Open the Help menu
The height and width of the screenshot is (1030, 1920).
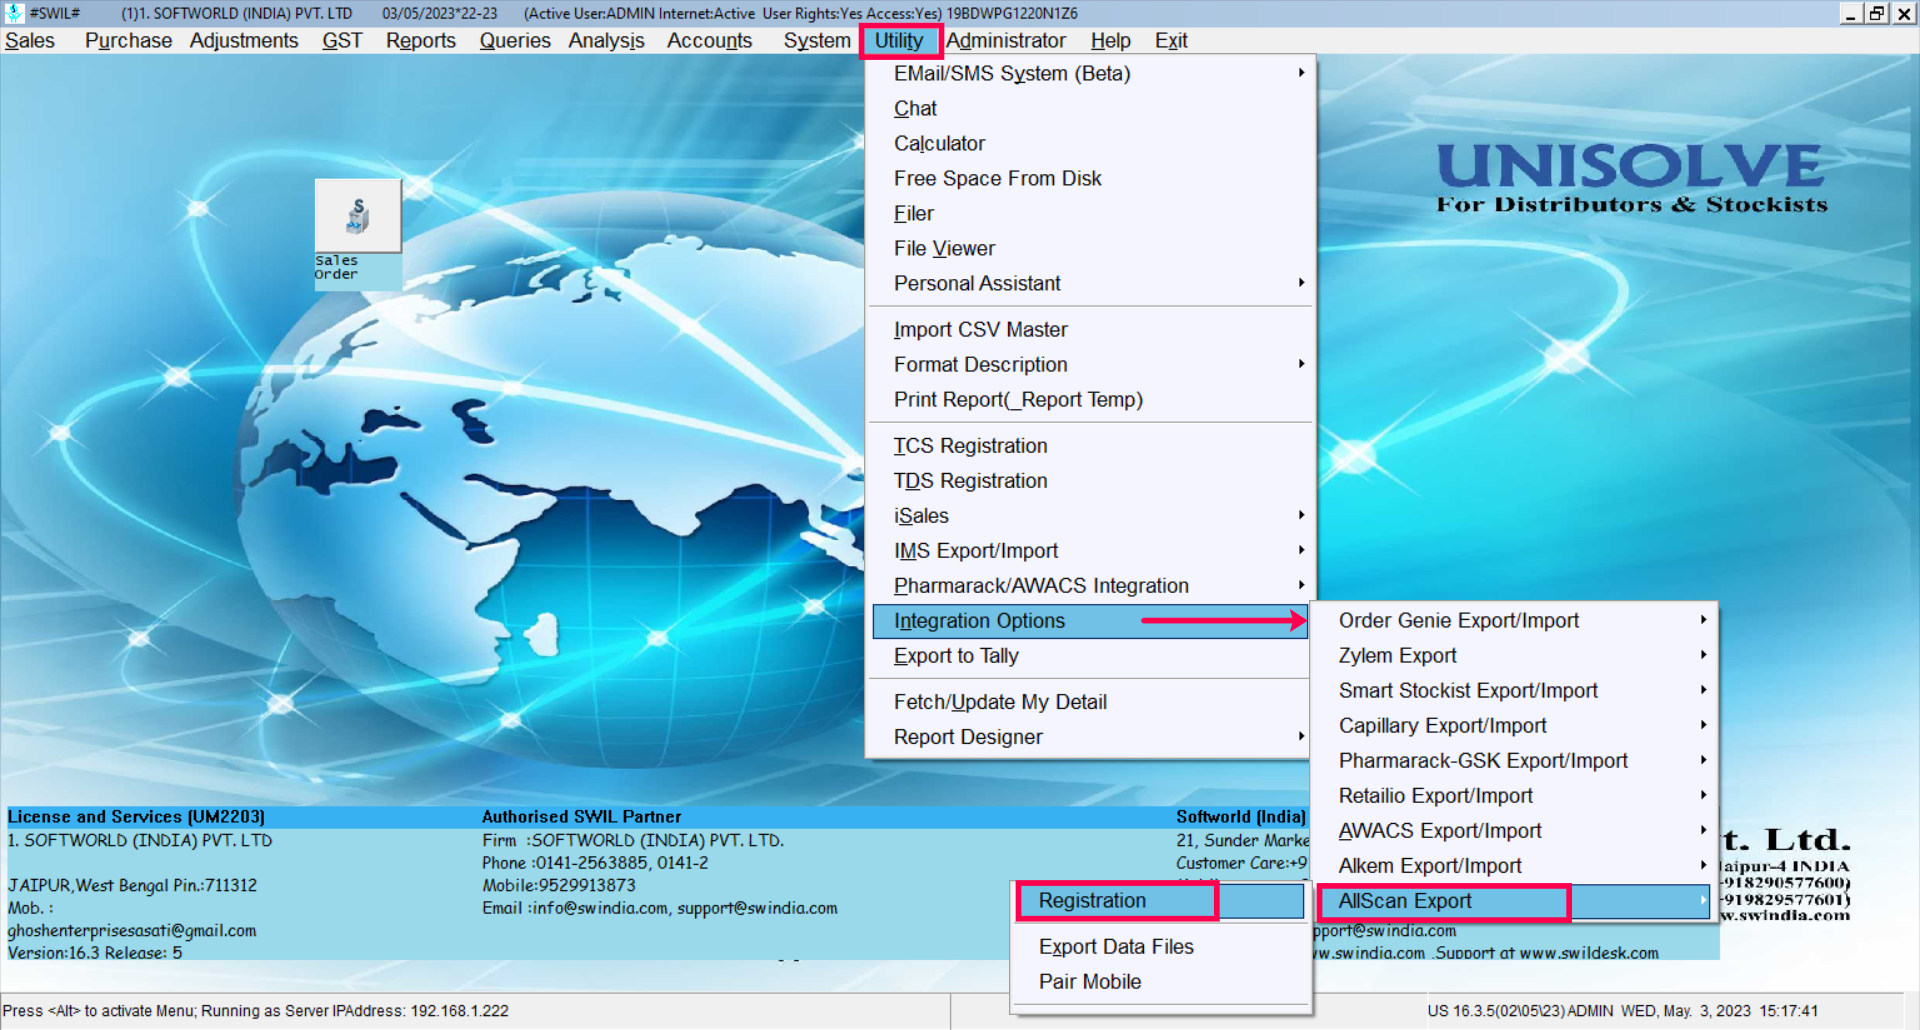pos(1110,41)
